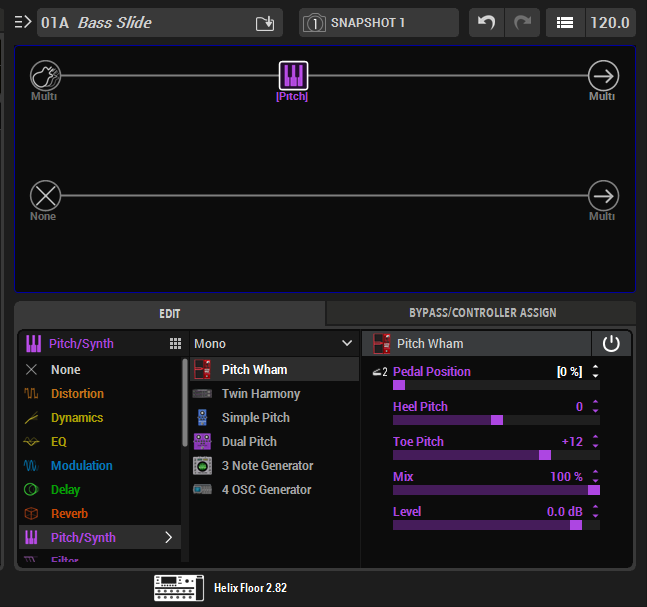Open the SNAPSHOT 1 selector

coord(379,23)
